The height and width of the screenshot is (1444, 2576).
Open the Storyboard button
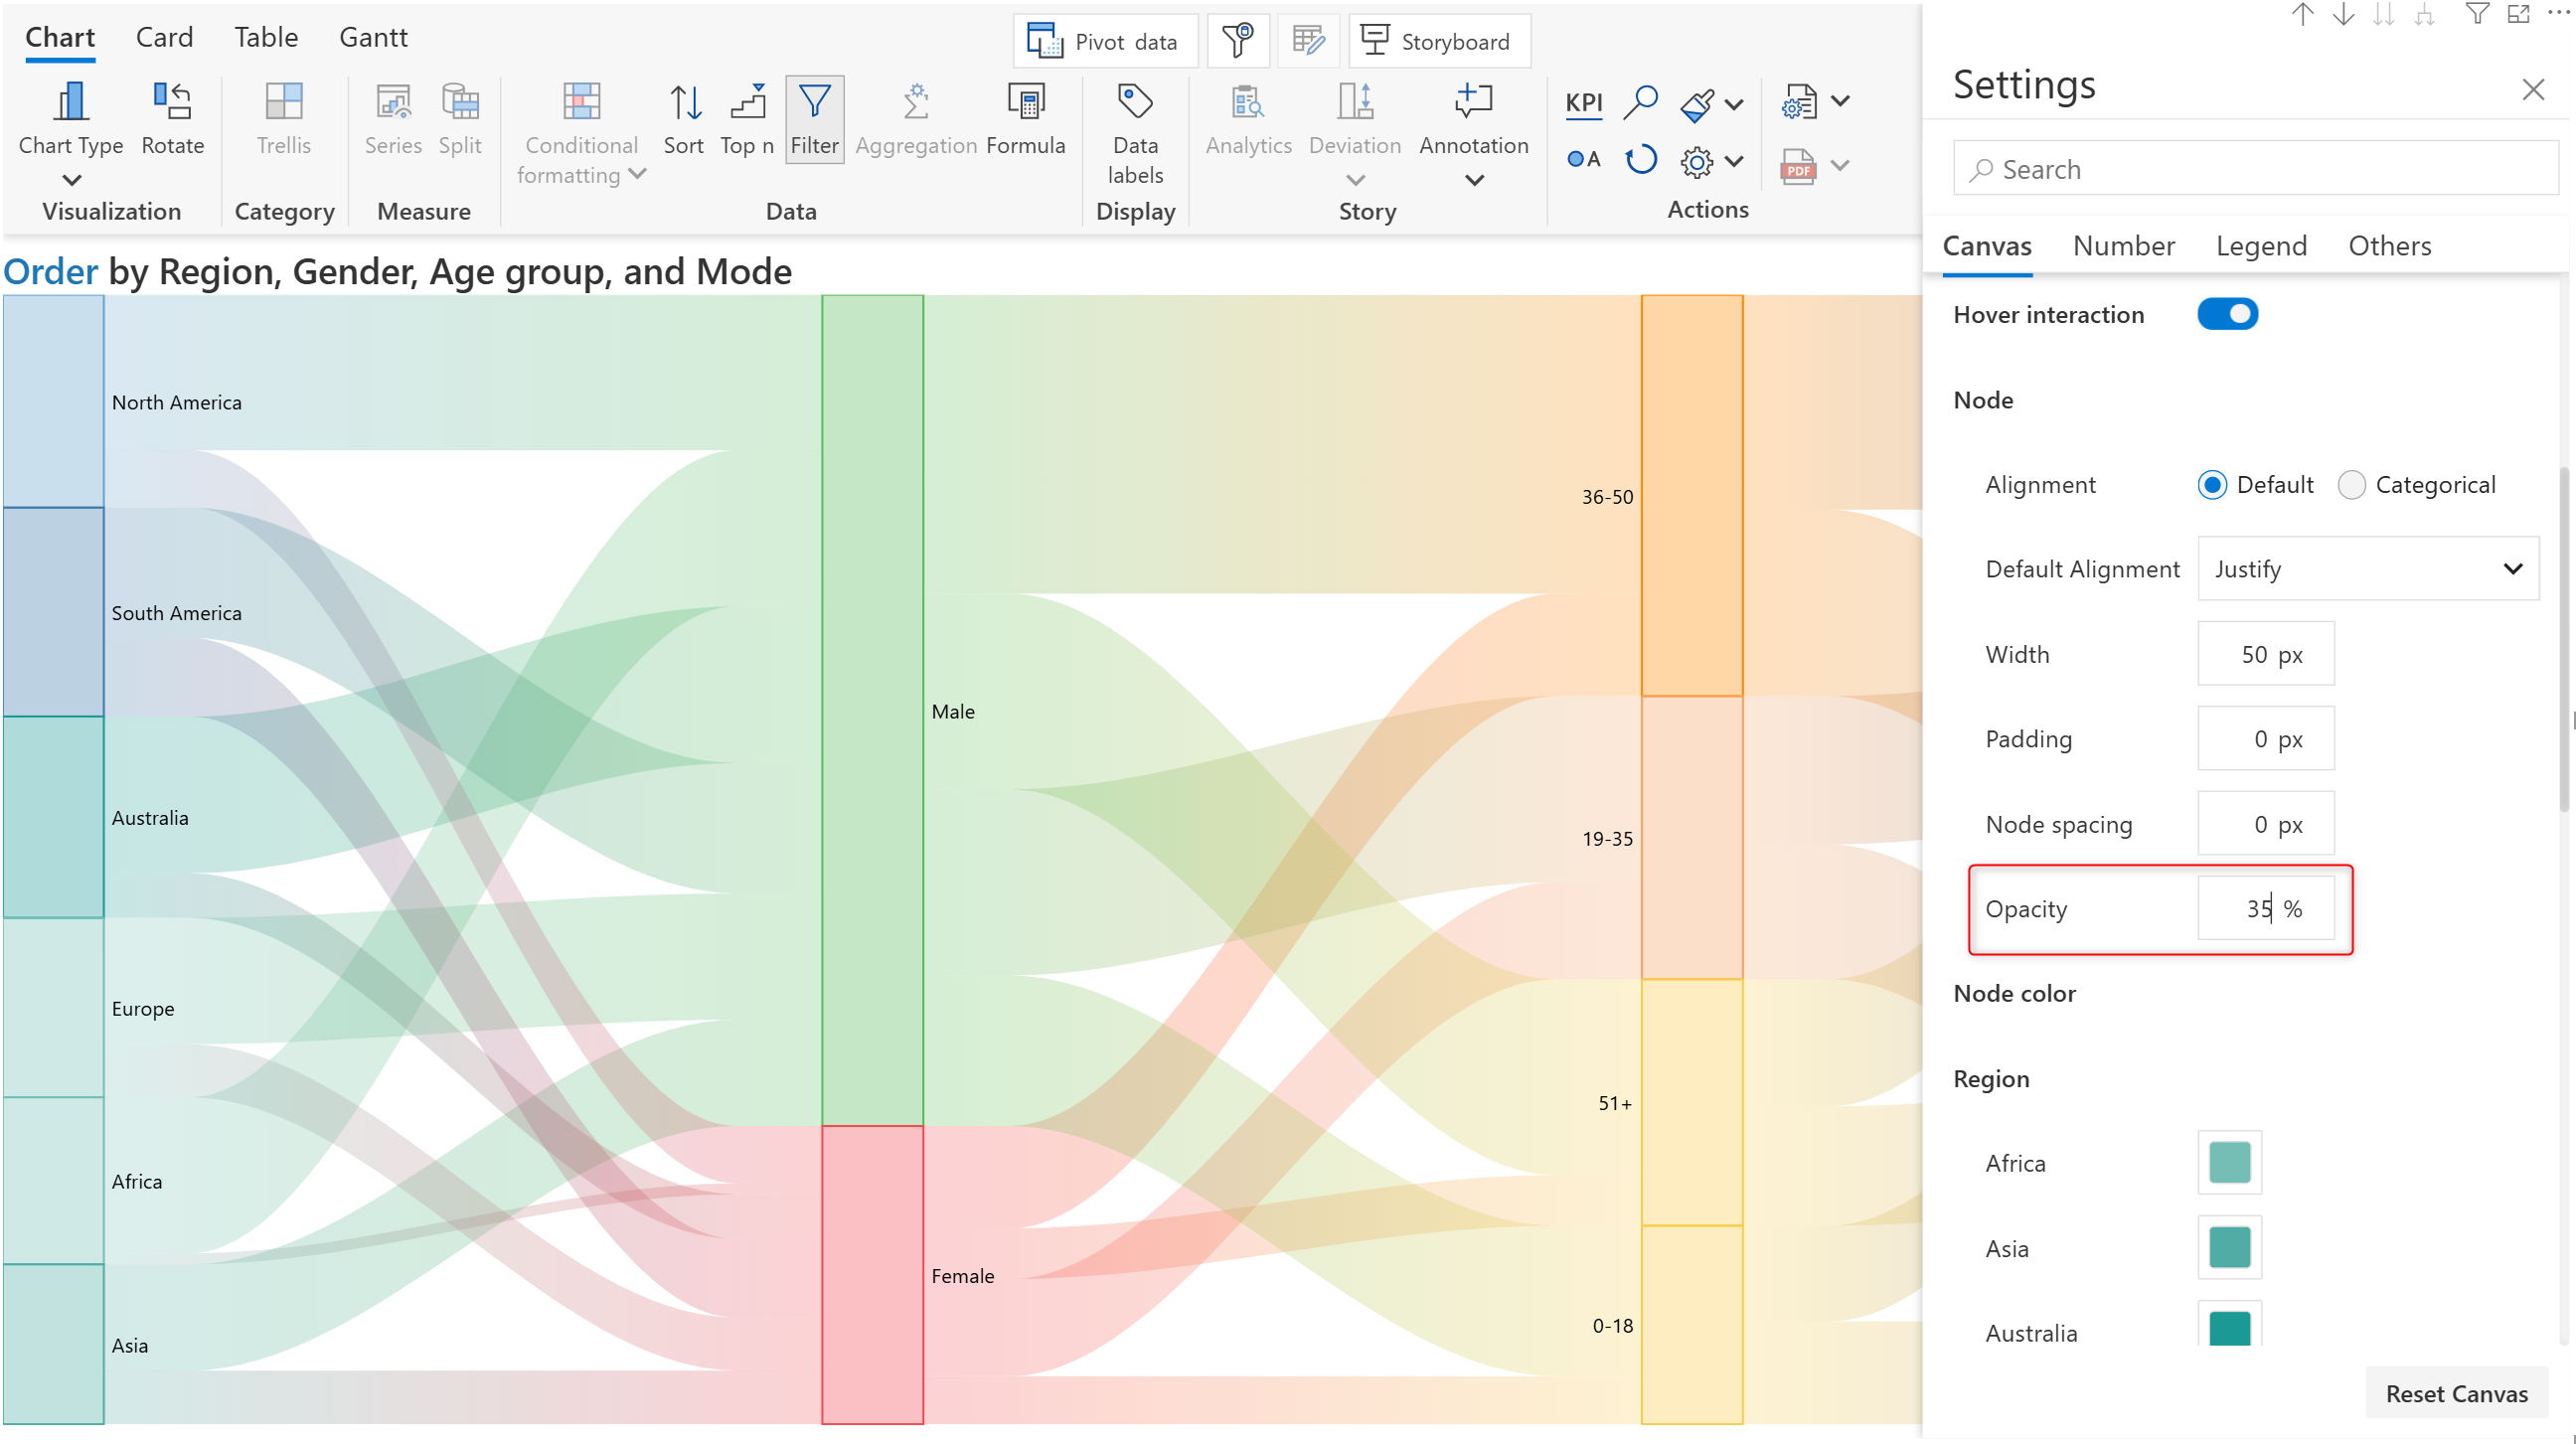point(1438,42)
